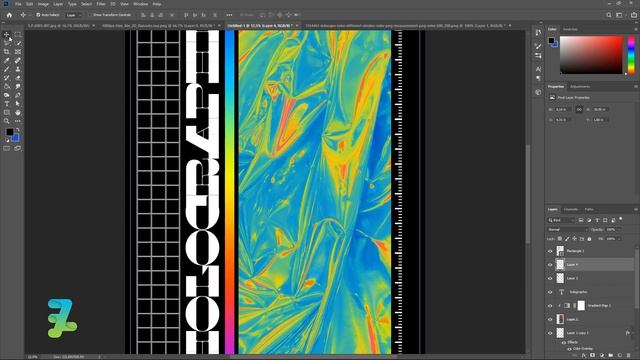Switch to the Adjustments tab

(580, 87)
